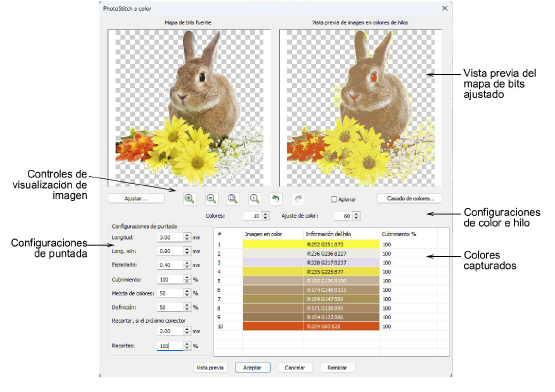Click the Vista previa button
The width and height of the screenshot is (555, 392).
(x=210, y=368)
